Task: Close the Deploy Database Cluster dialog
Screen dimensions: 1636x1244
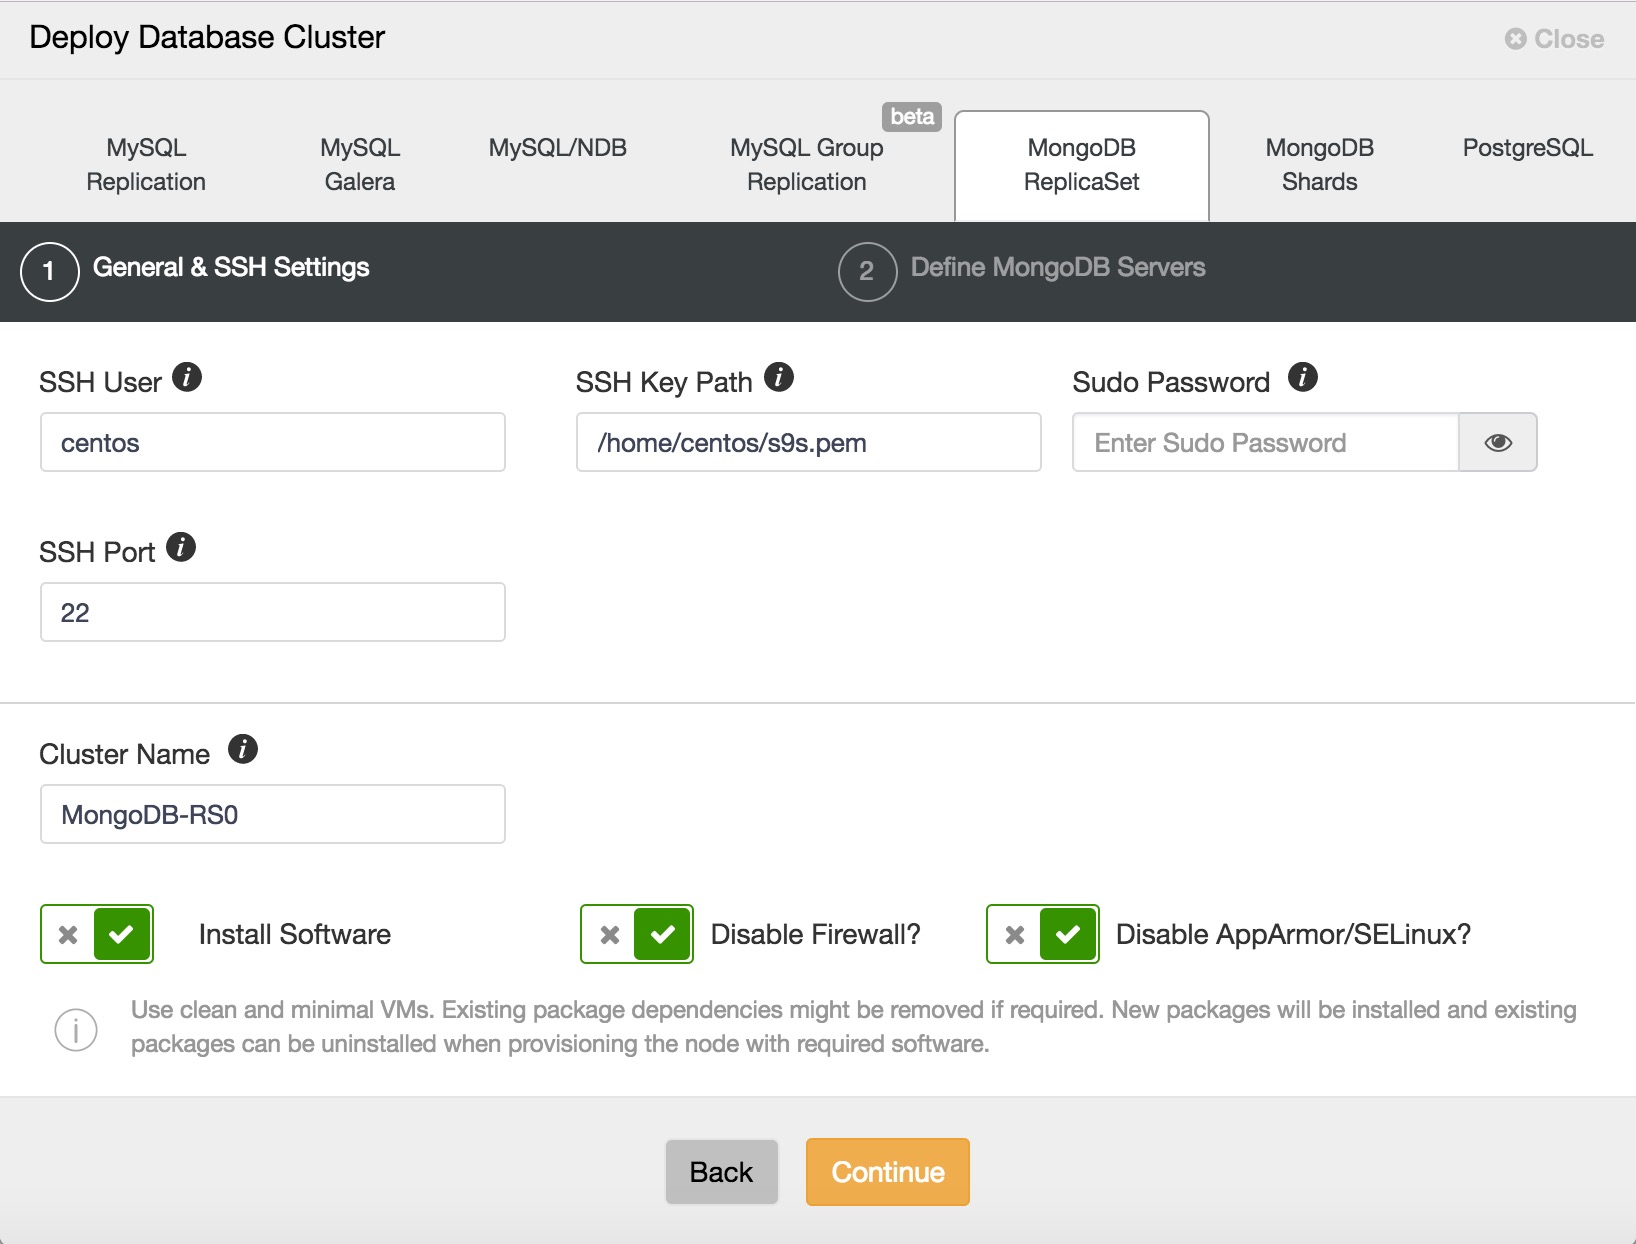Action: pos(1554,39)
